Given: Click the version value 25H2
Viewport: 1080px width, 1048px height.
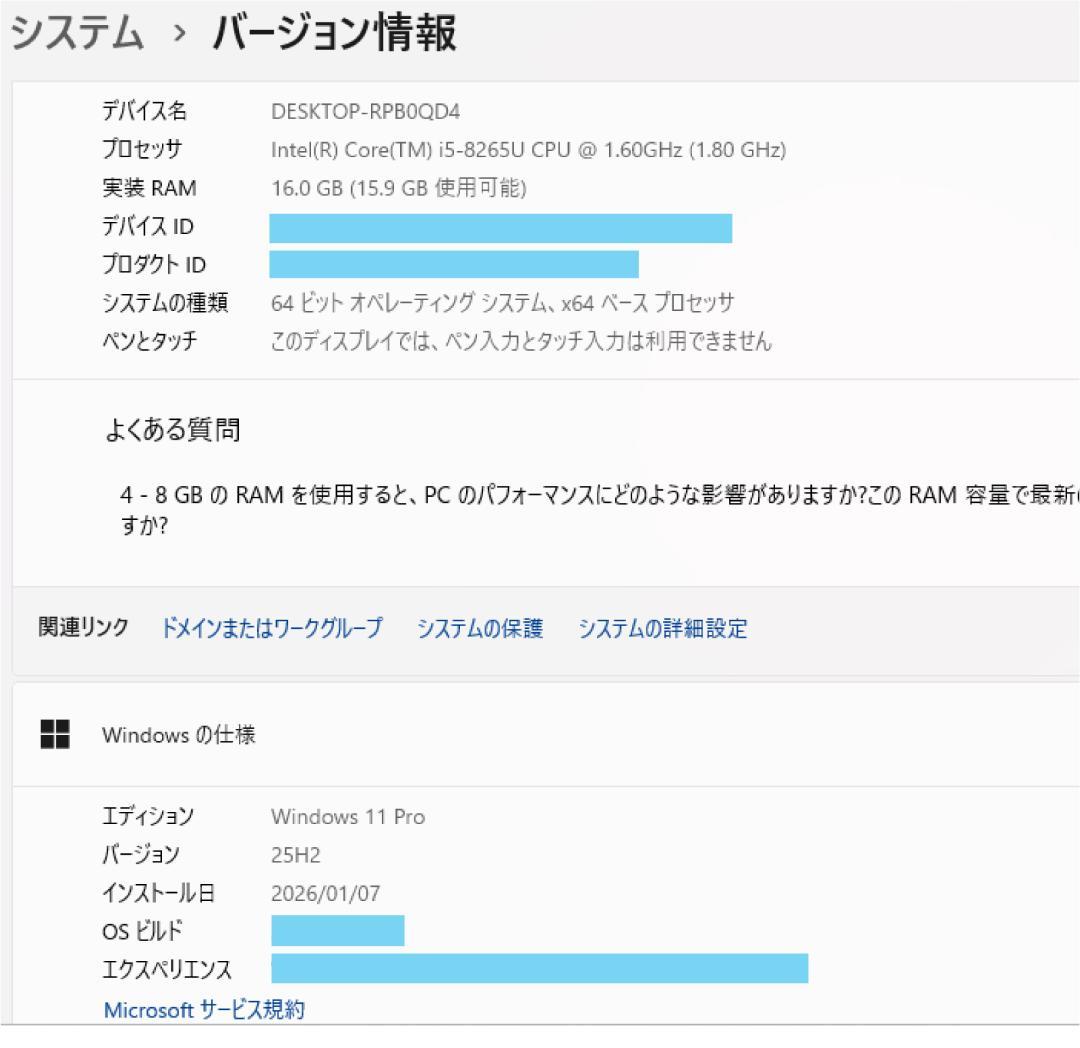Looking at the screenshot, I should (x=294, y=855).
